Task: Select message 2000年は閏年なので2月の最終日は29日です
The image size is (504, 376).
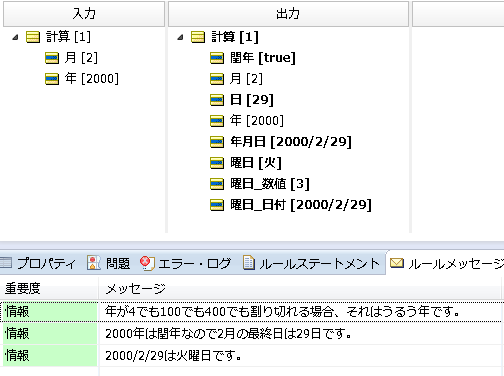Action: (229, 334)
